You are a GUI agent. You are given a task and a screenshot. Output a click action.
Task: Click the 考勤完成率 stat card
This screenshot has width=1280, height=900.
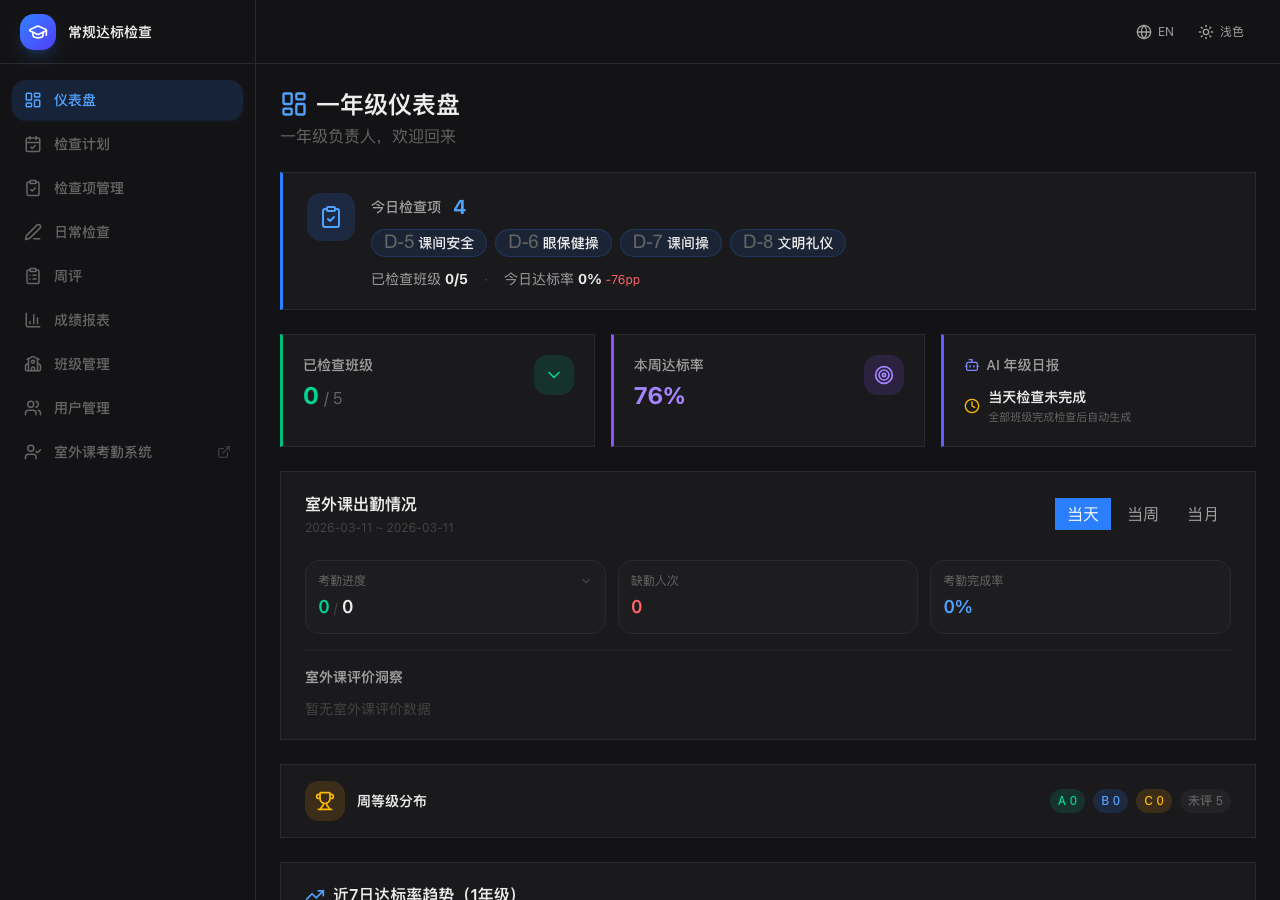click(x=1080, y=597)
